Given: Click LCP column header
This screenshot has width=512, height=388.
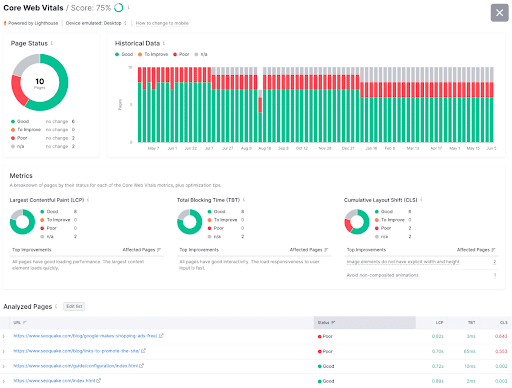Looking at the screenshot, I should coord(439,323).
